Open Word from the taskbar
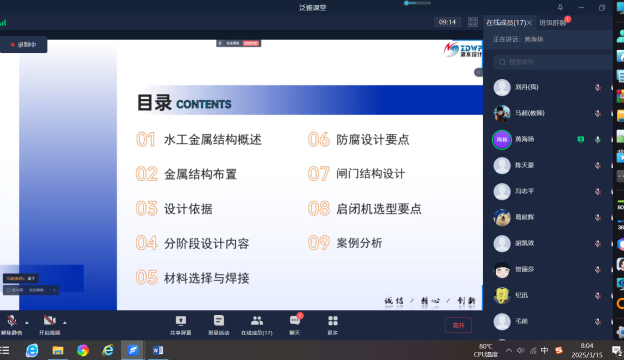624x360 pixels. [158, 350]
